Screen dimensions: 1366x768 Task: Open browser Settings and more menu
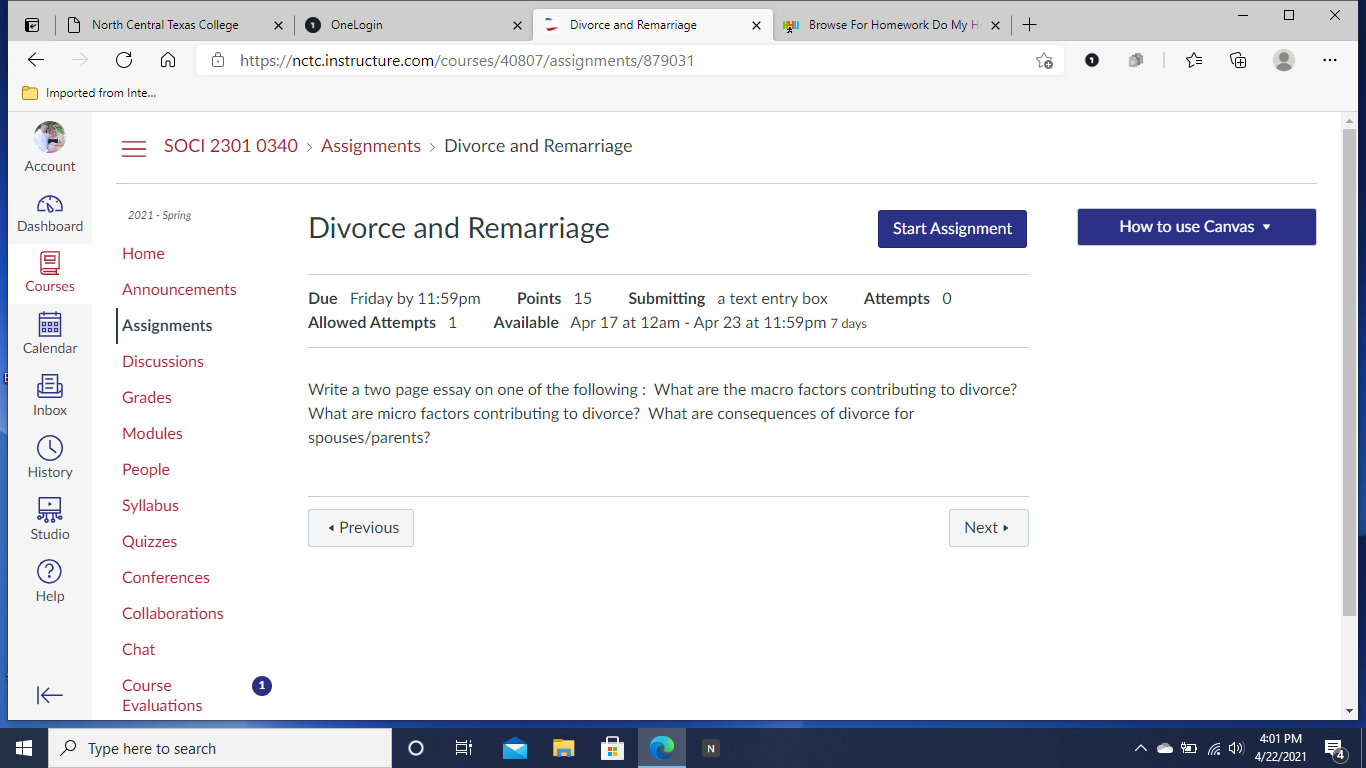pos(1329,60)
